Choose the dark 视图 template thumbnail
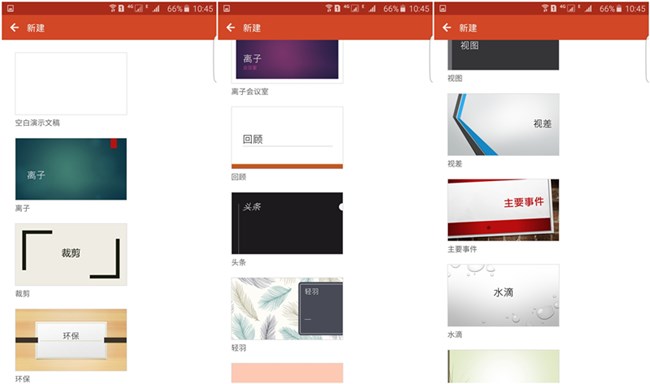Screen dimensions: 650x384 tap(503, 55)
